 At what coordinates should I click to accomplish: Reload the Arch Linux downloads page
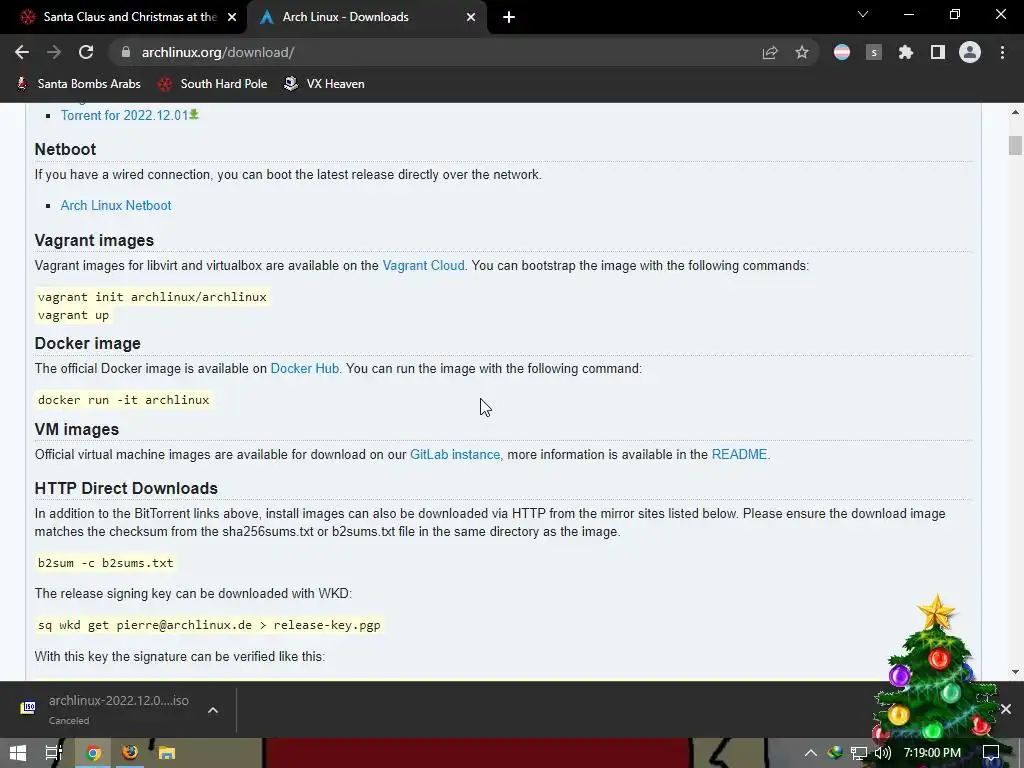click(86, 52)
